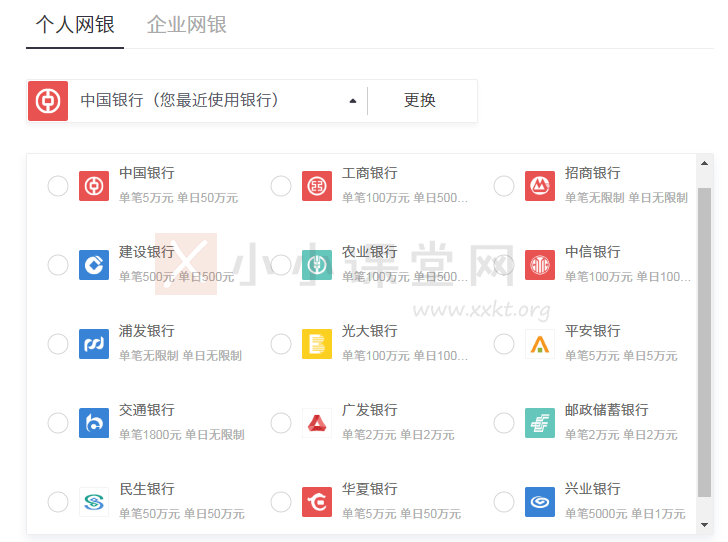Click the blue 浦发银行 logo
This screenshot has height=542, width=728.
[x=94, y=344]
